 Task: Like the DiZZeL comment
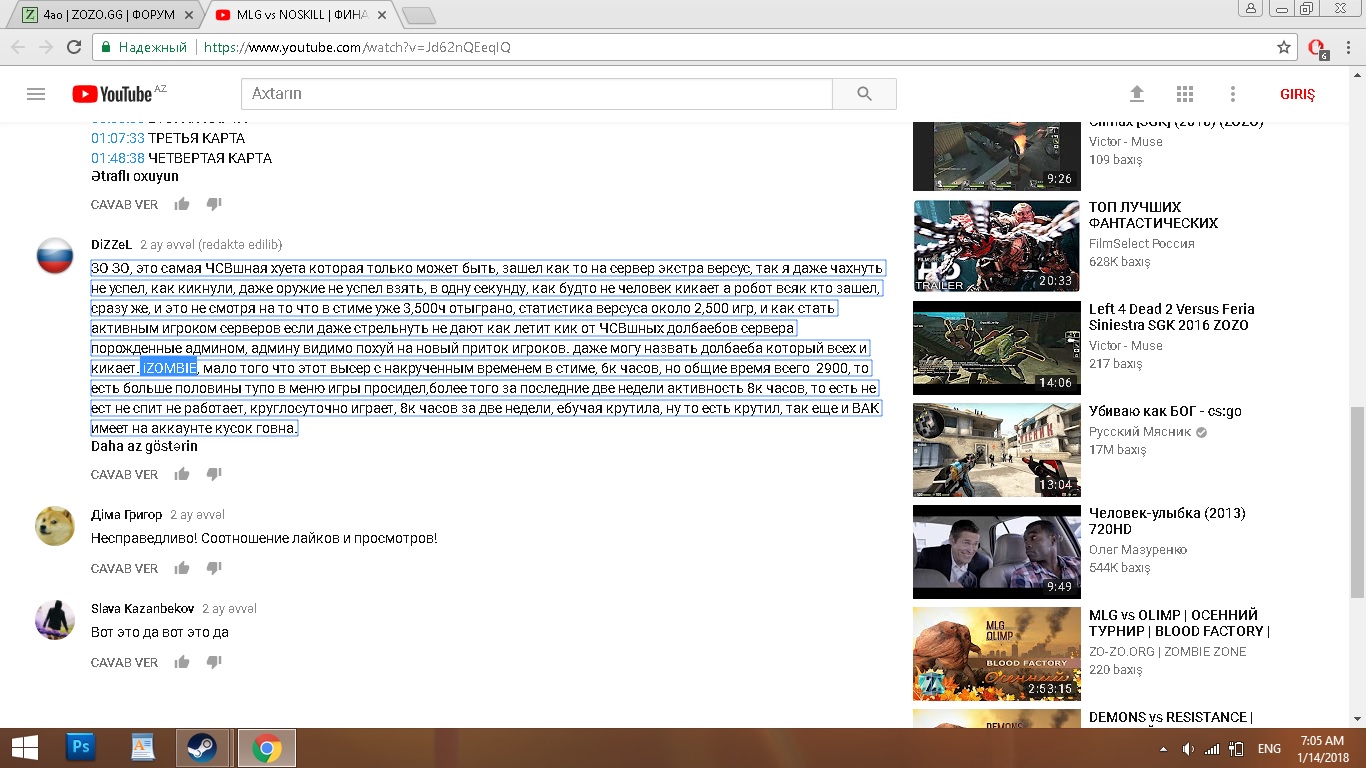coord(182,474)
